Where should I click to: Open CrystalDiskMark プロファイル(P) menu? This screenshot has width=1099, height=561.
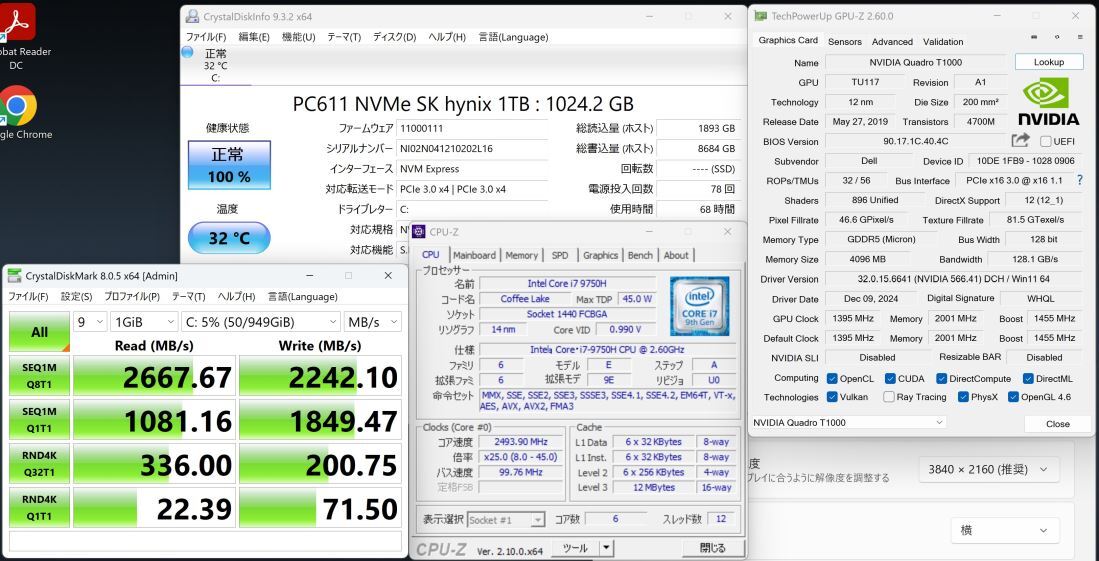pyautogui.click(x=132, y=297)
